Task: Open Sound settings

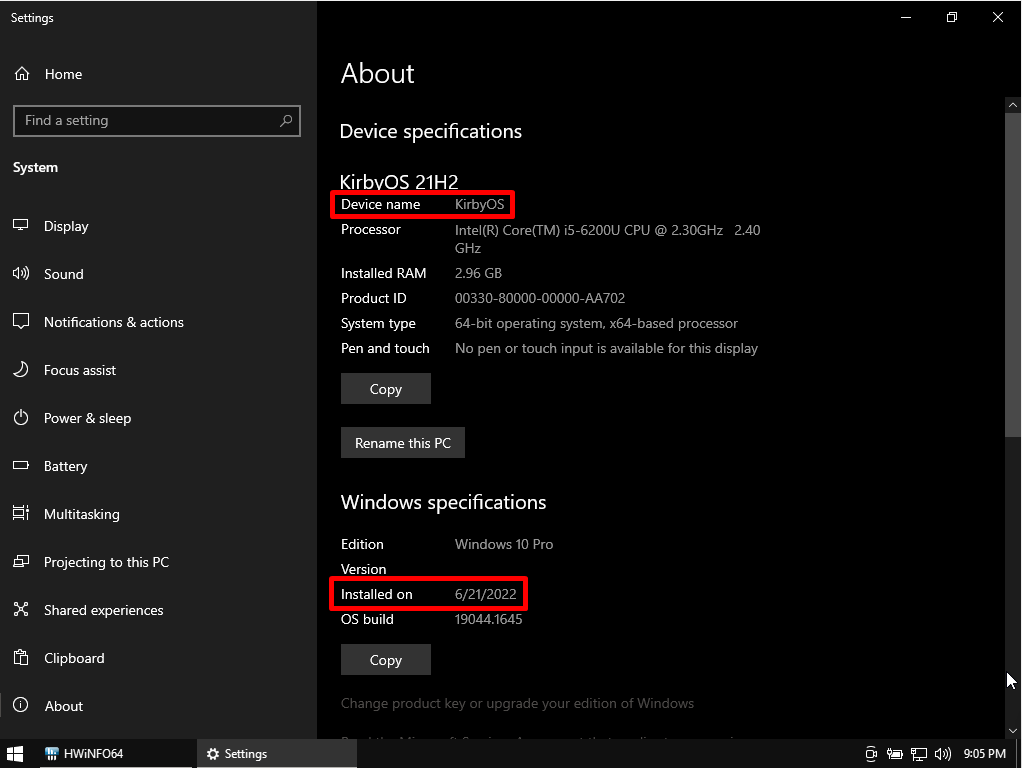Action: [x=63, y=274]
